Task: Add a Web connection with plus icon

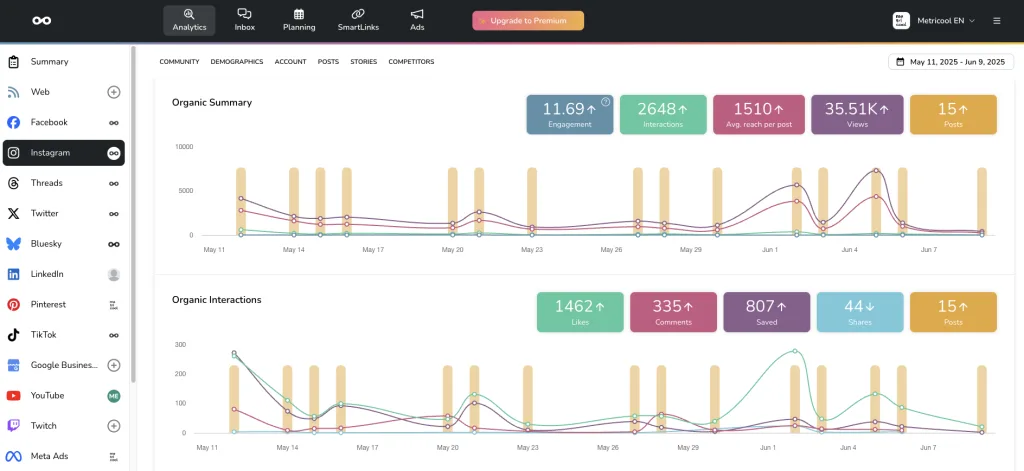Action: (x=114, y=92)
